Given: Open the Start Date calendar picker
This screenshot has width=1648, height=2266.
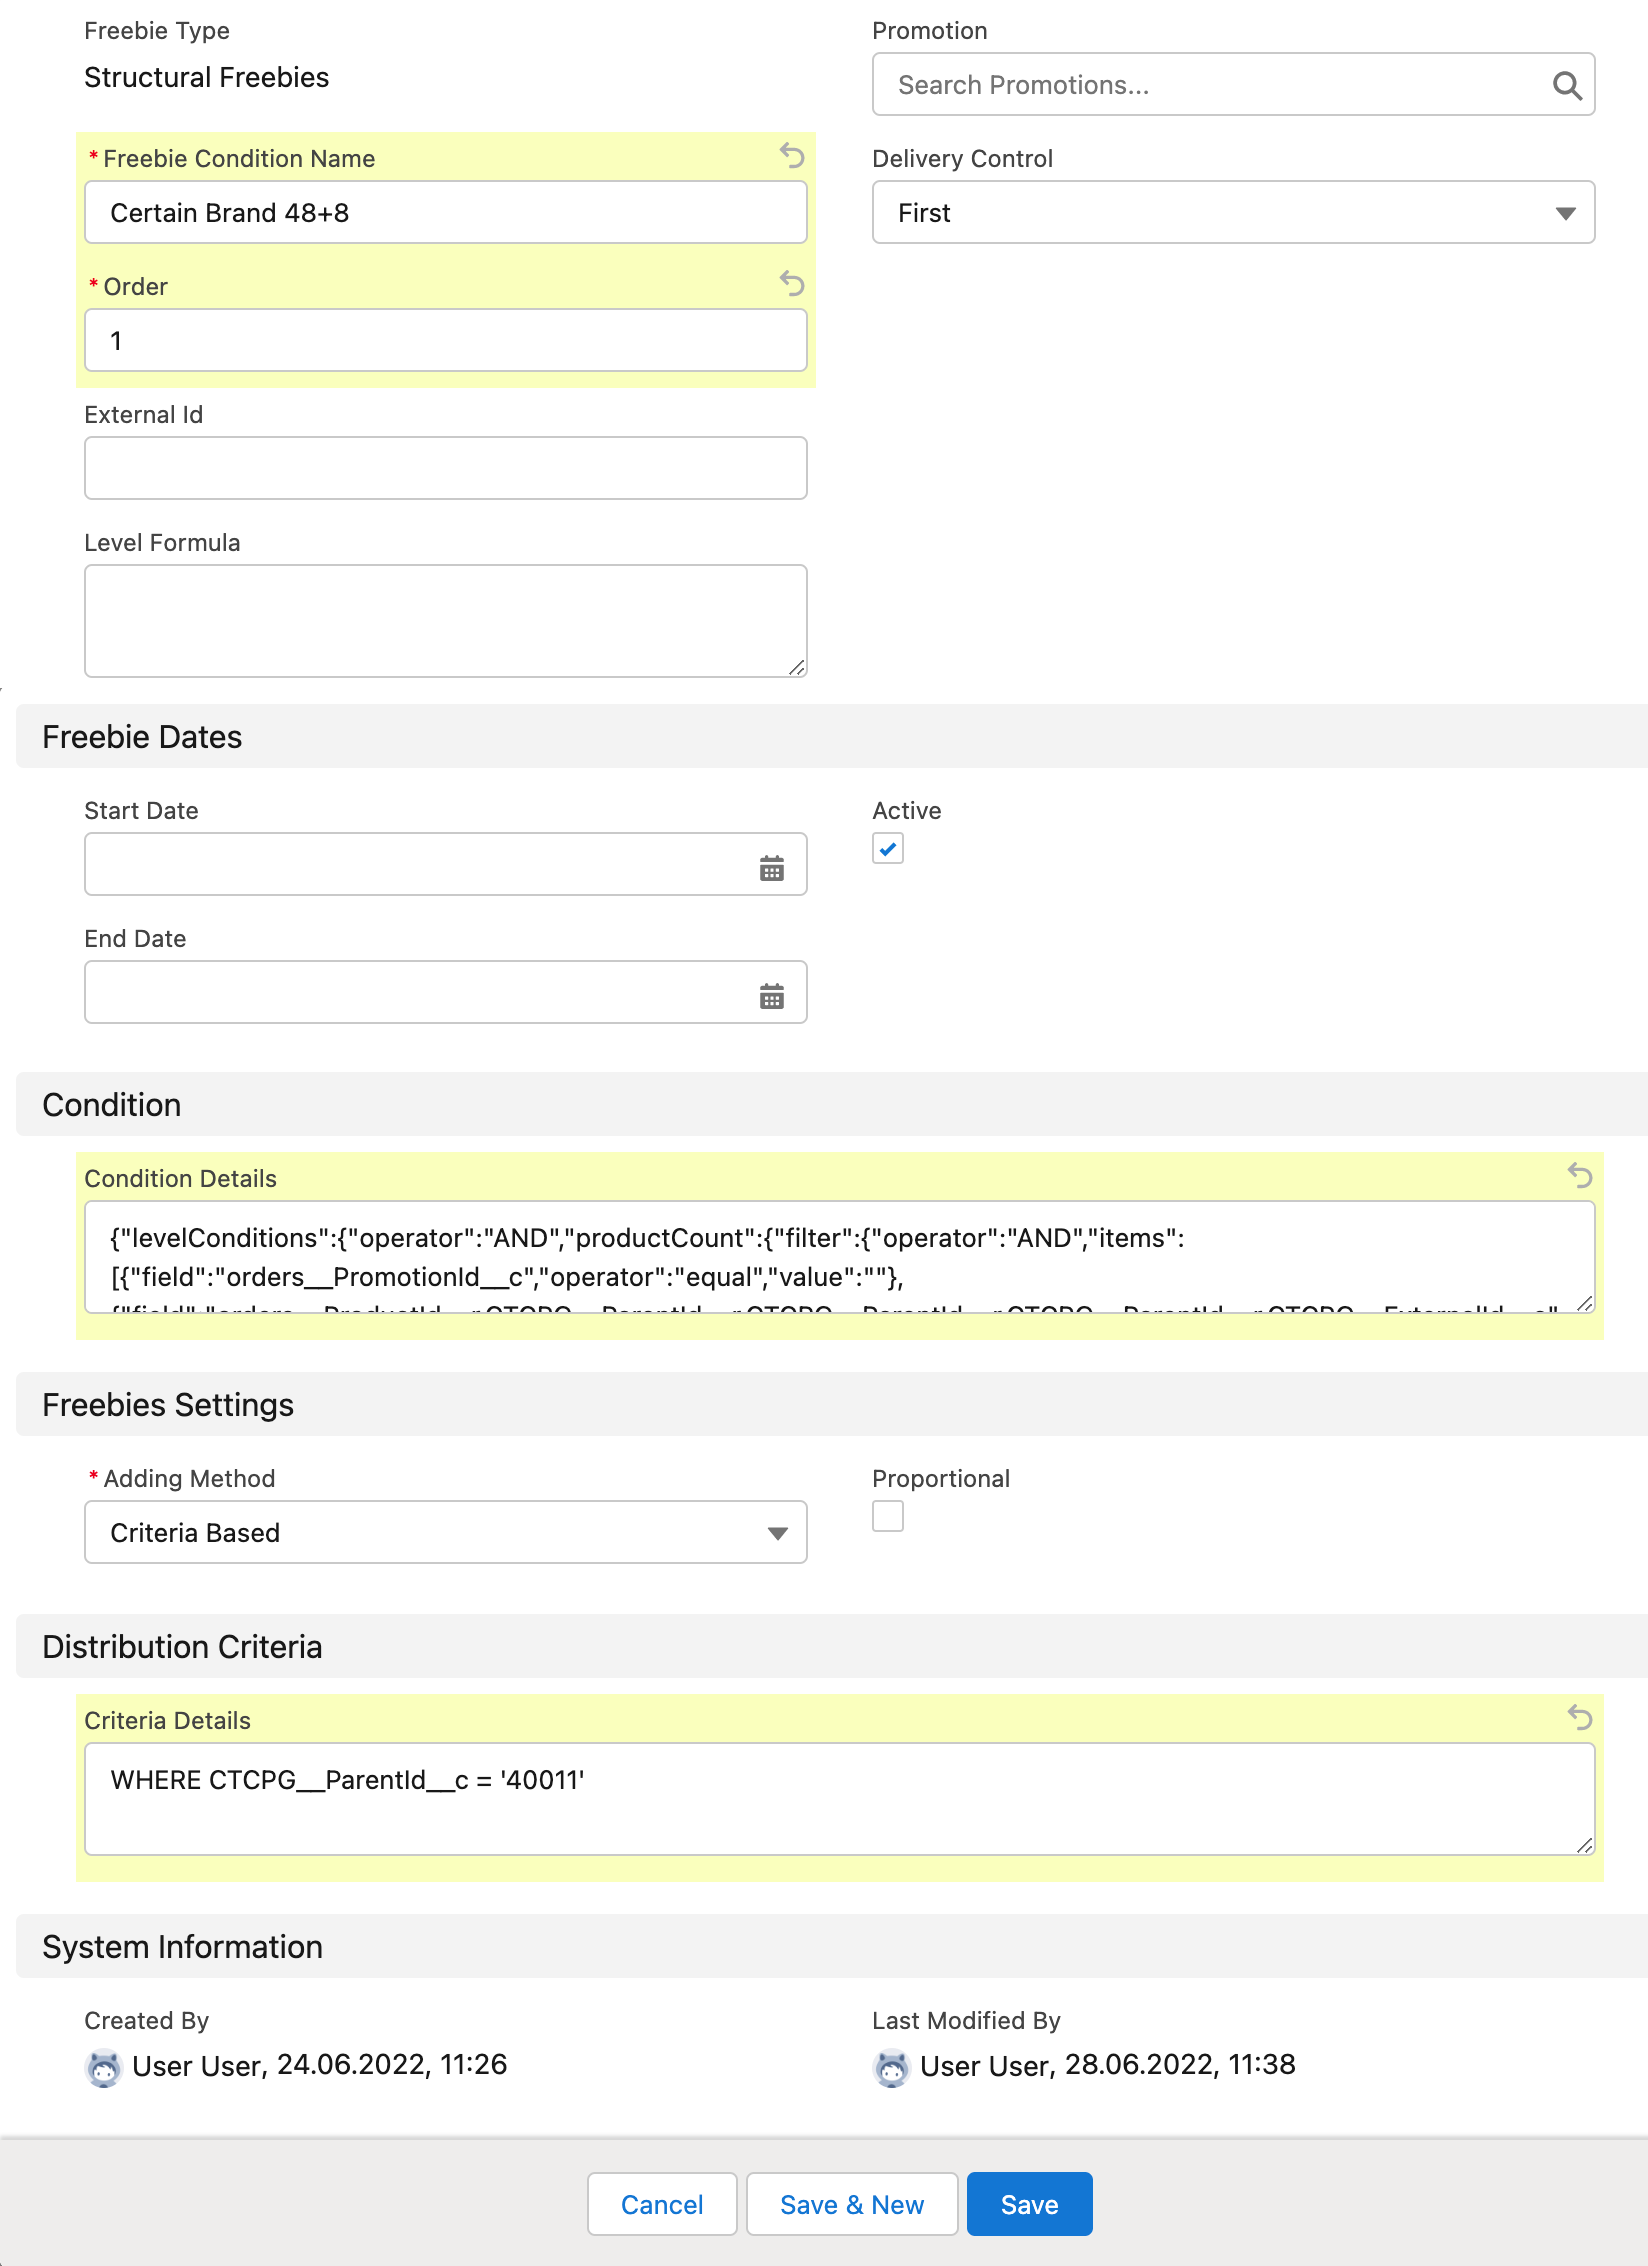Looking at the screenshot, I should tap(771, 868).
